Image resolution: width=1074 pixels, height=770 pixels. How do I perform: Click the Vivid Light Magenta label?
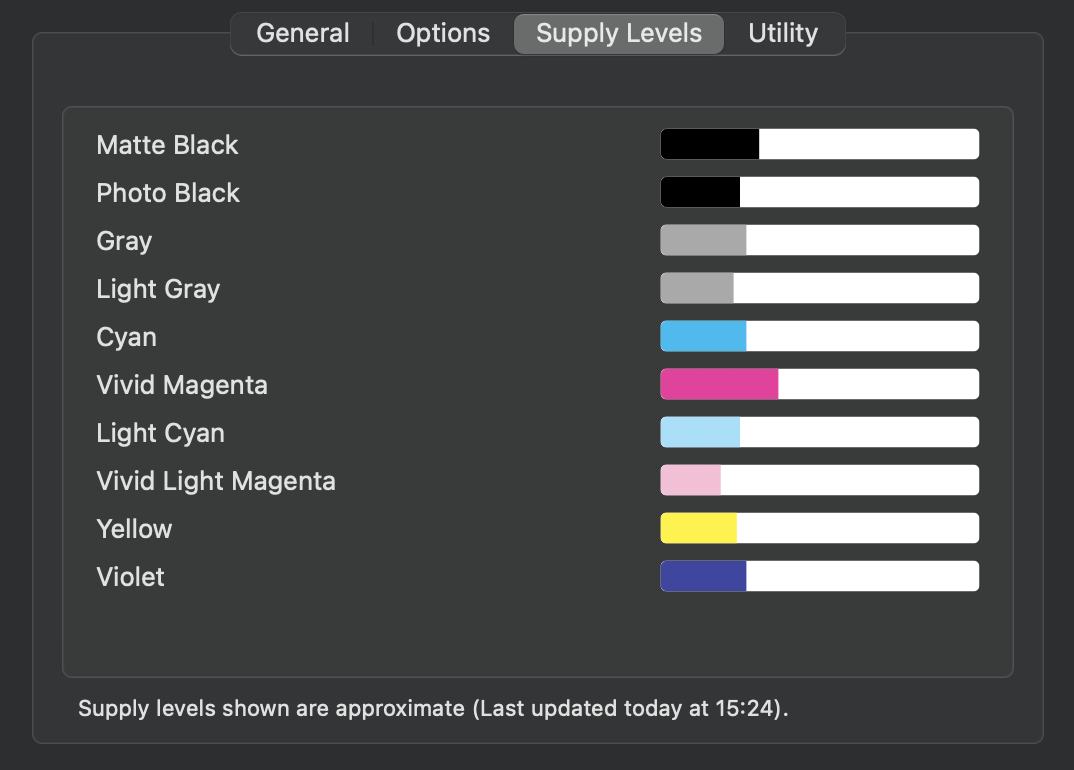pyautogui.click(x=216, y=481)
